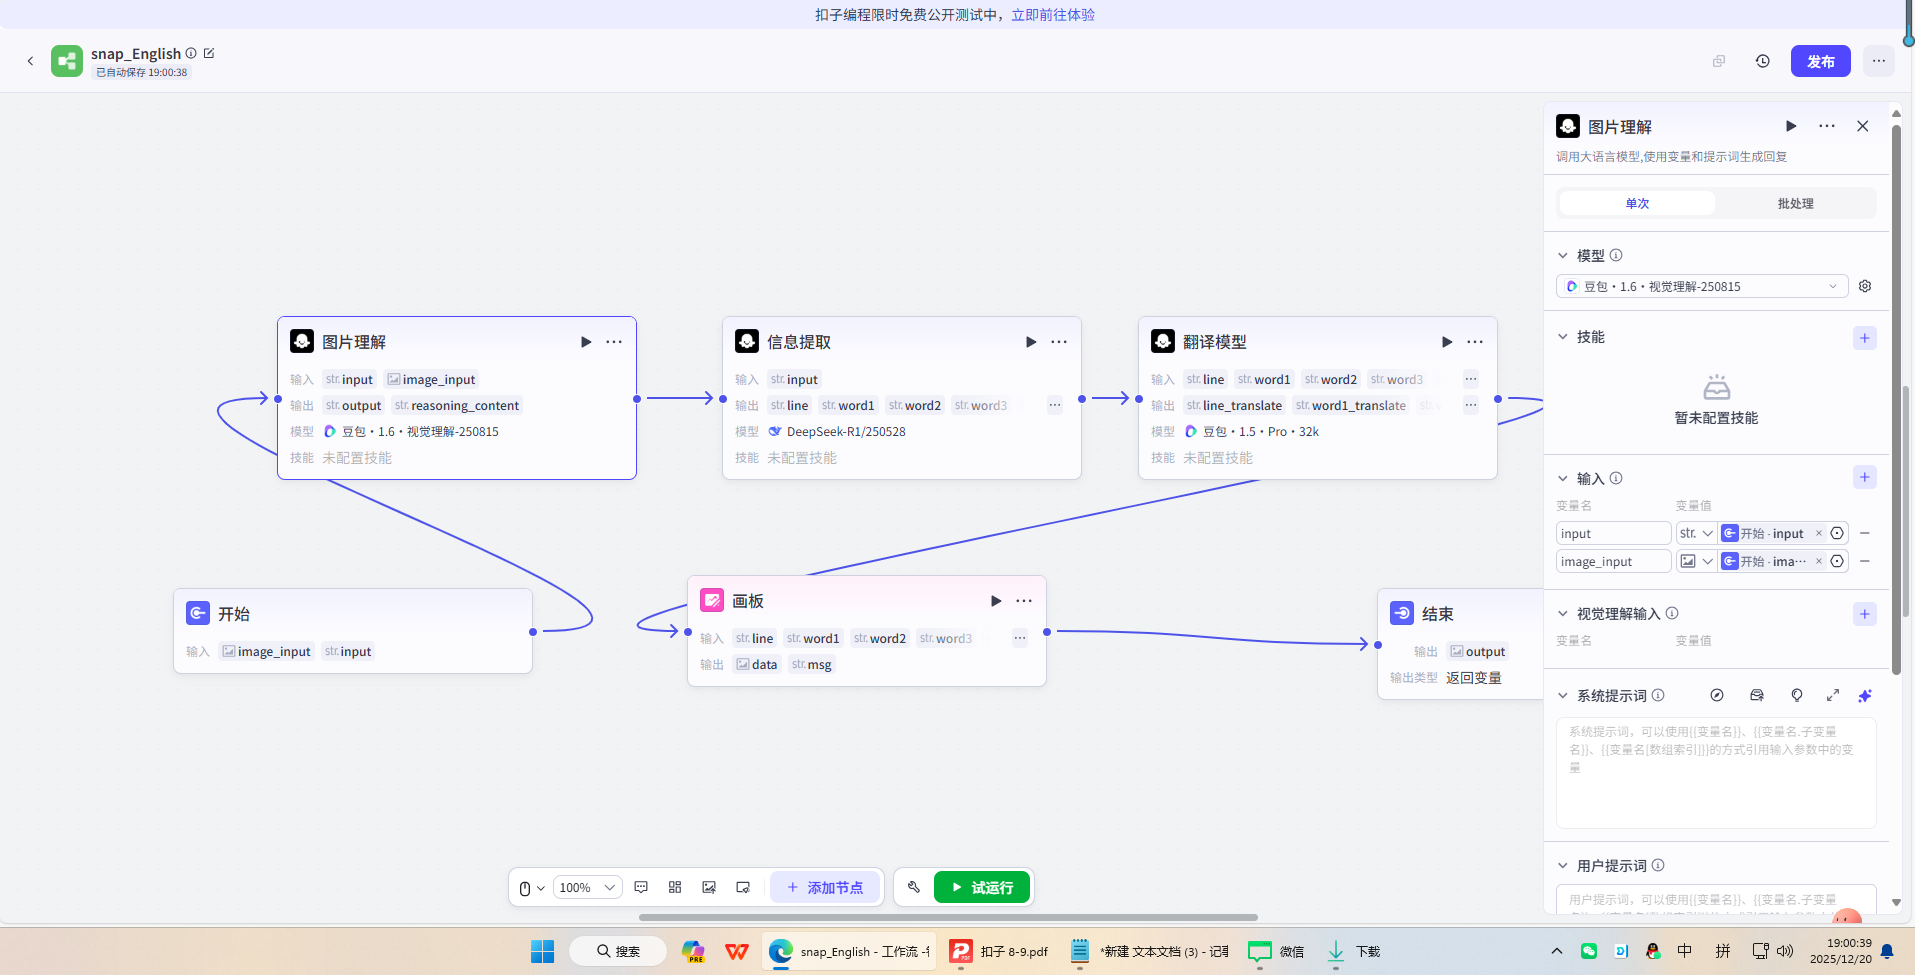
Task: Expand the system prompt editor to fullscreen
Action: click(x=1833, y=695)
